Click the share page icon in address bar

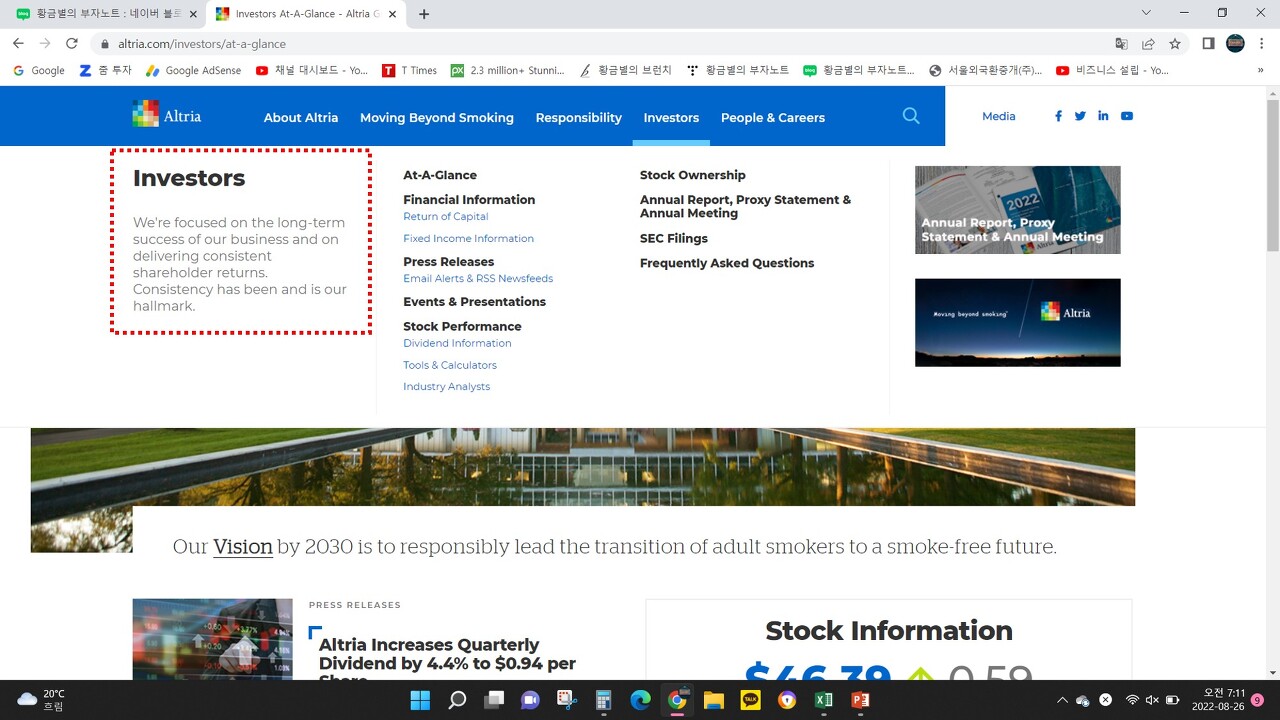tap(1148, 44)
